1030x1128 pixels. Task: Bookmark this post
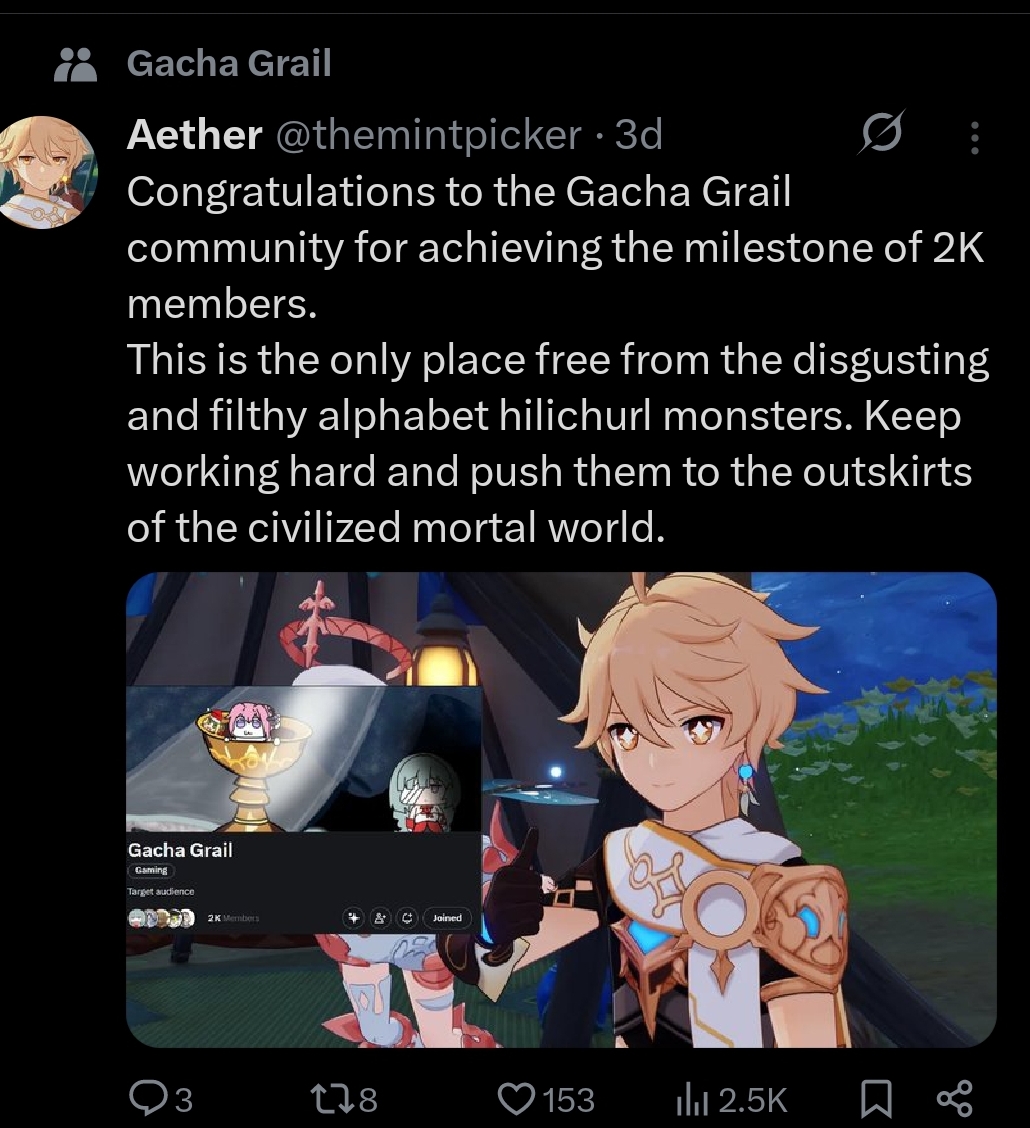coord(877,1099)
